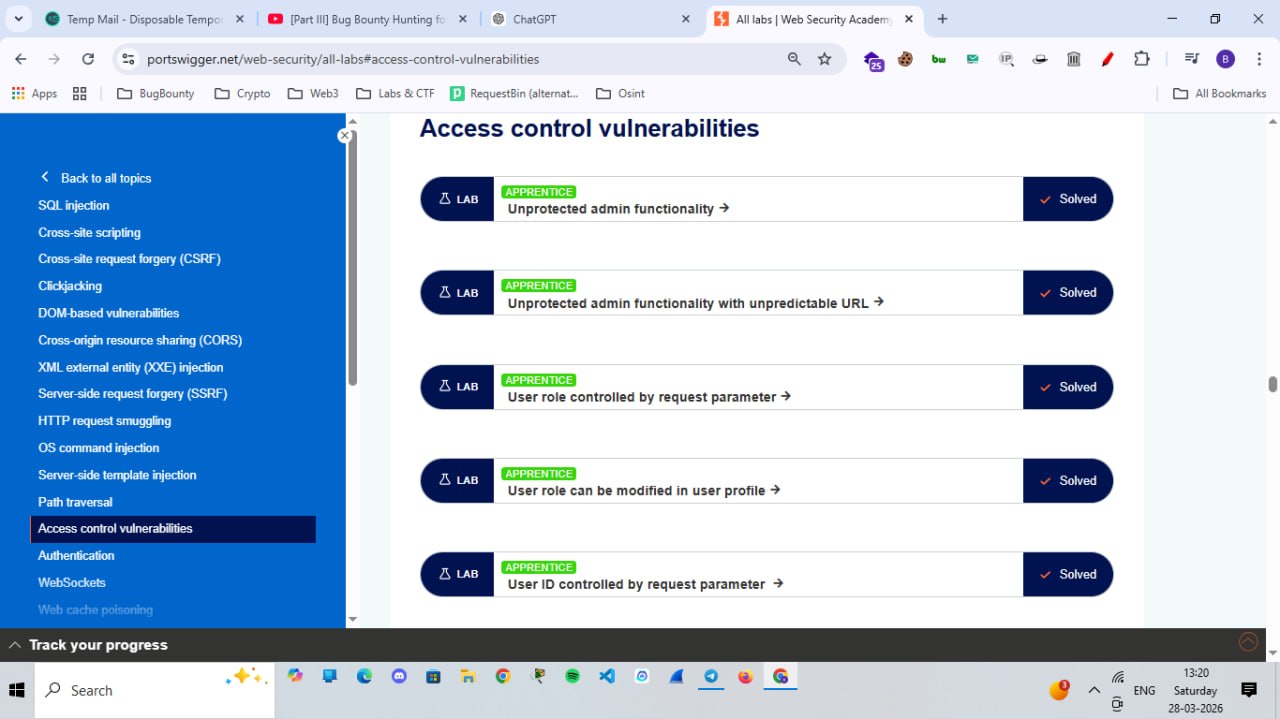
Task: Select SQL injection topic
Action: point(74,205)
